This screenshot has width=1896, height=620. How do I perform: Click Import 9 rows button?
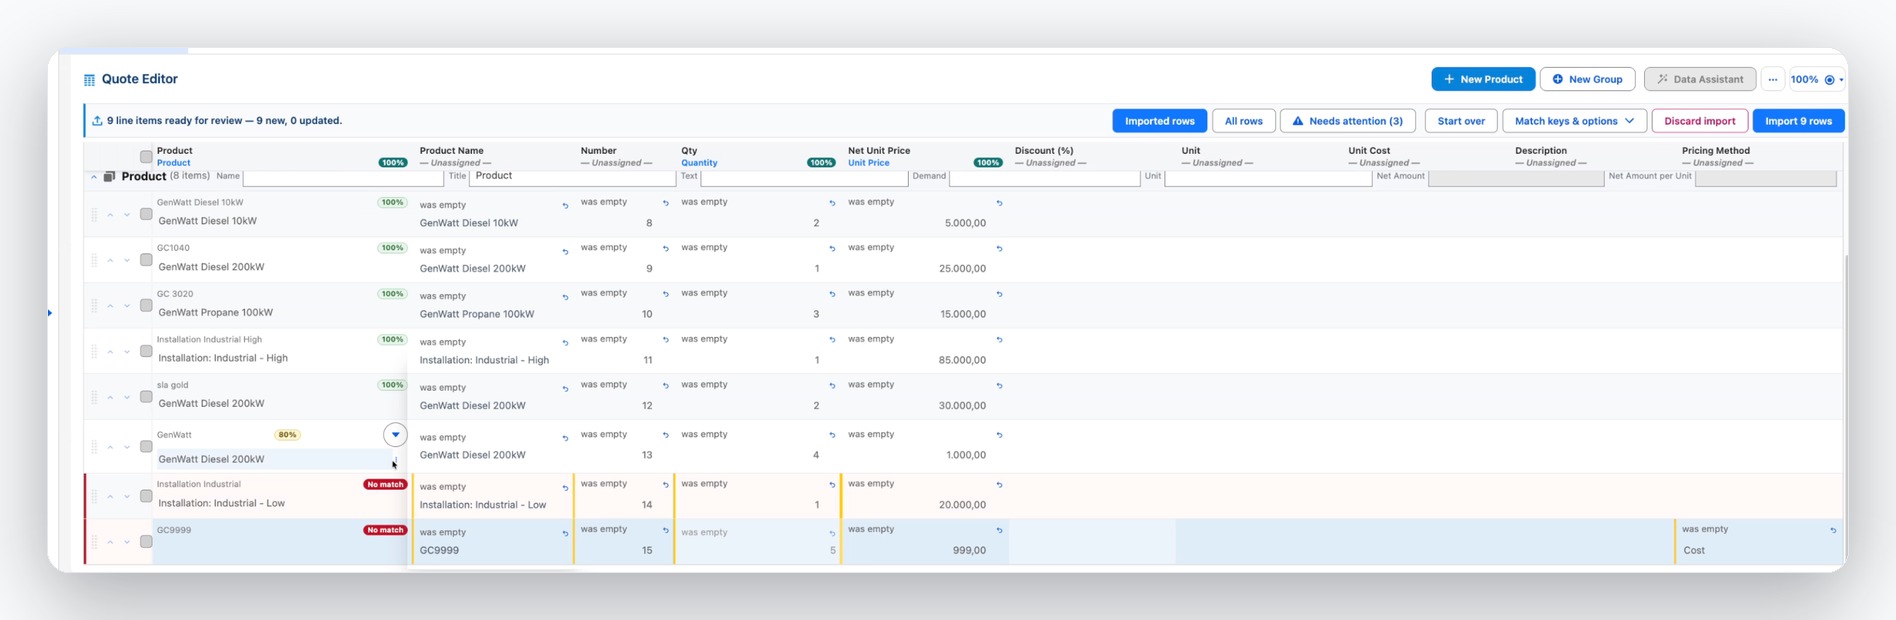tap(1798, 121)
